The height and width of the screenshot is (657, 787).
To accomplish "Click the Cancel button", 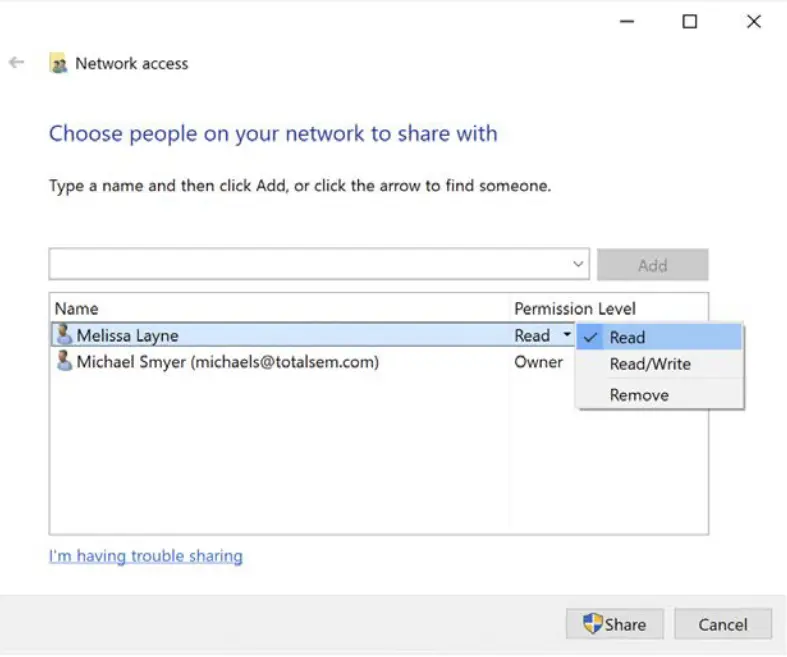I will [722, 624].
